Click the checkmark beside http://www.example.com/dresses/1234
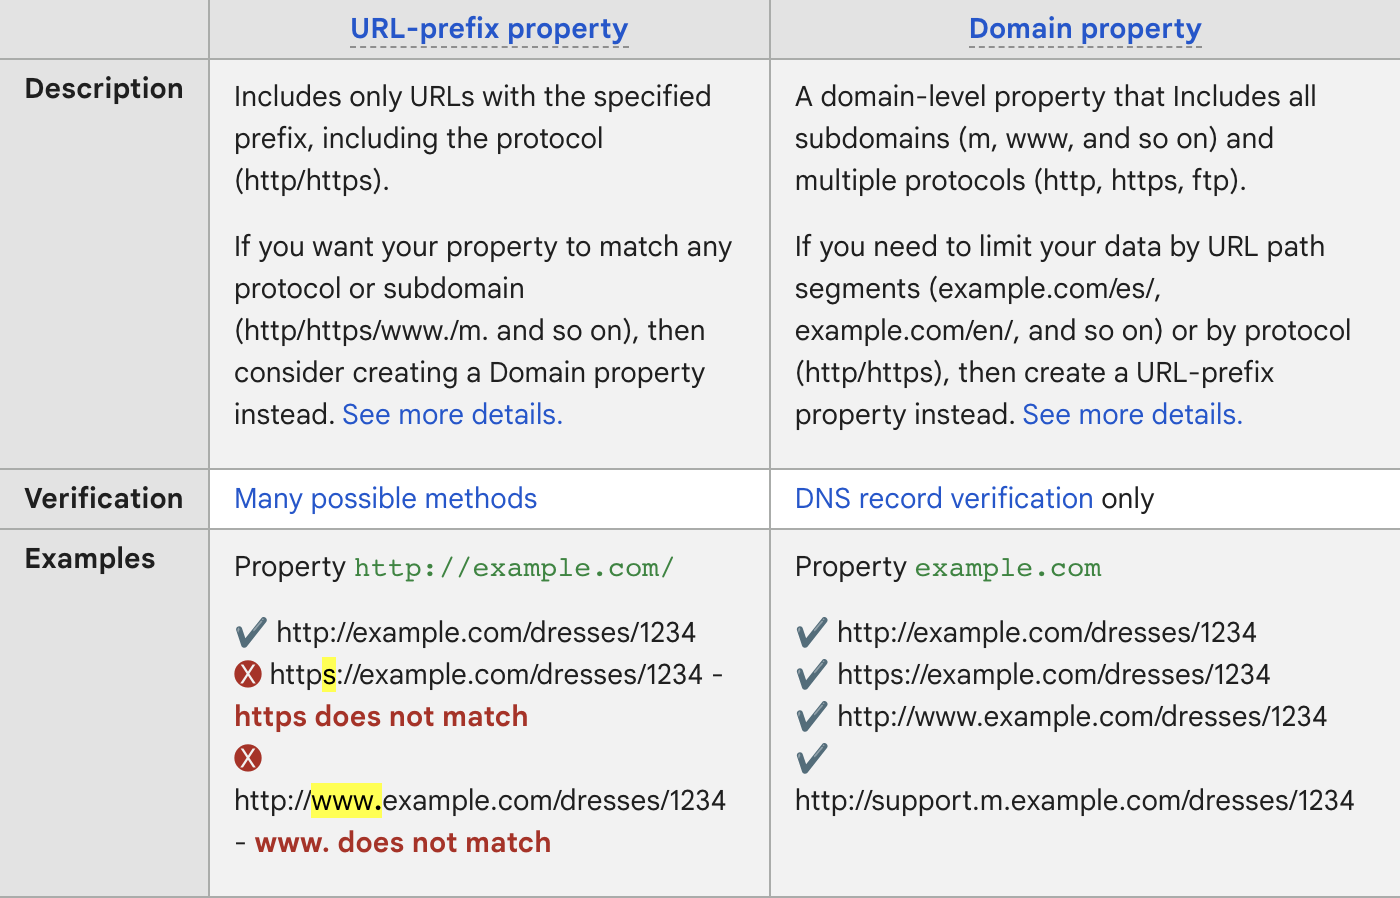1400x898 pixels. tap(812, 717)
